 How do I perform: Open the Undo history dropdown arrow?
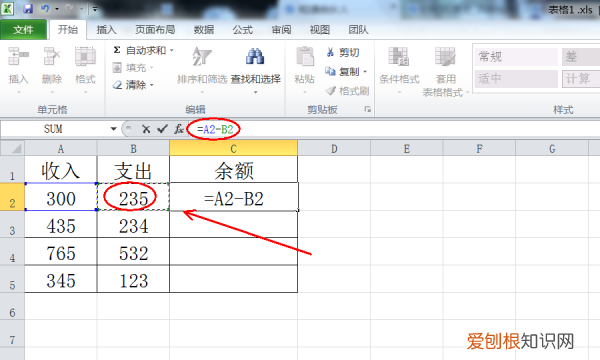click(x=57, y=9)
